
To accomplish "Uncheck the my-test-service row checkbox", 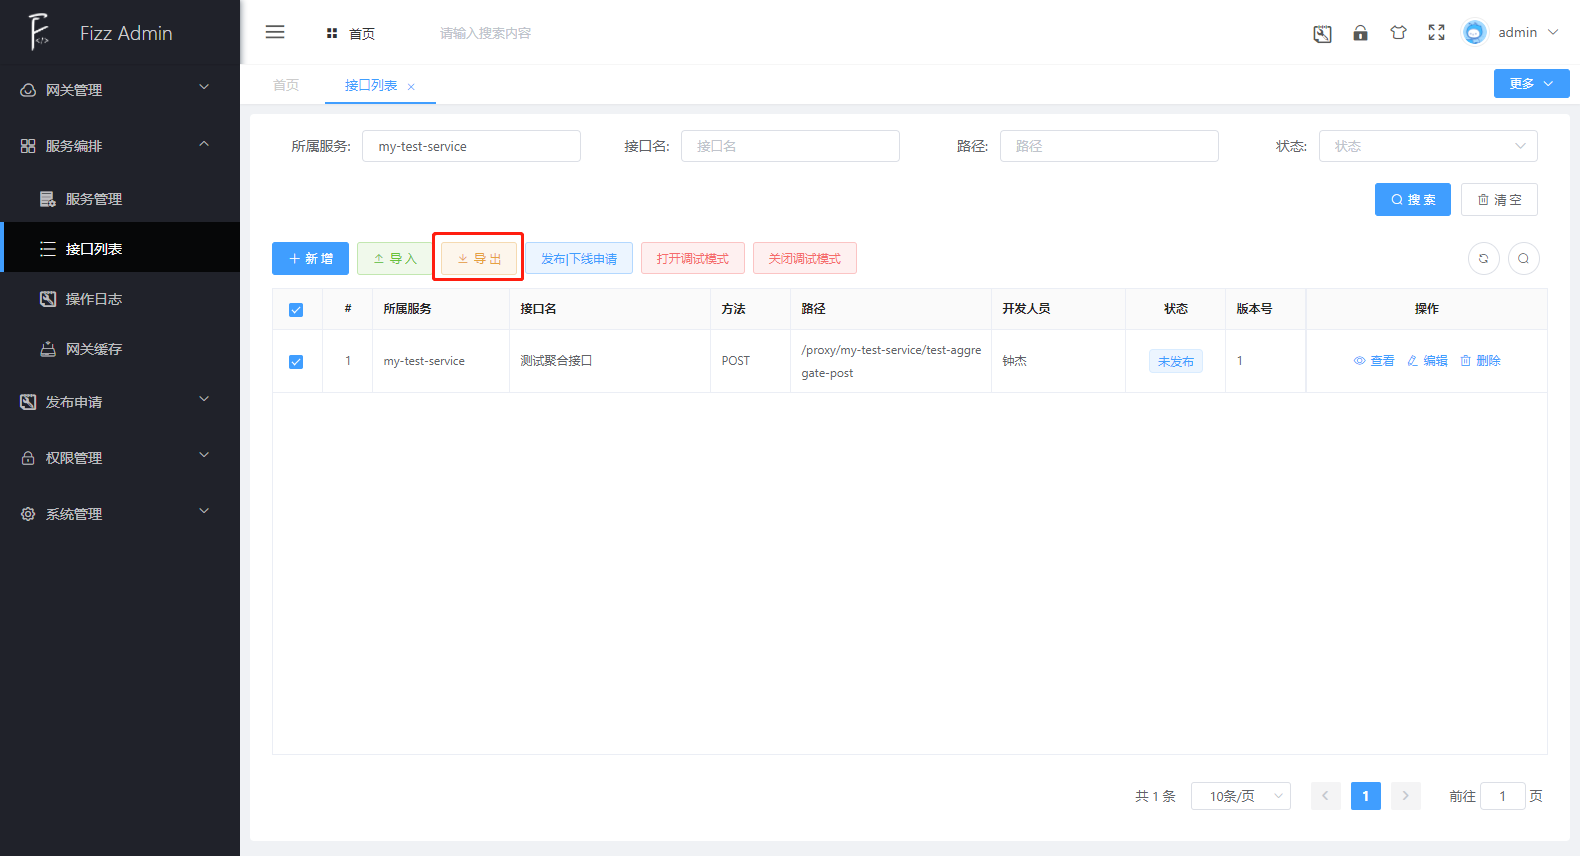I will [296, 362].
